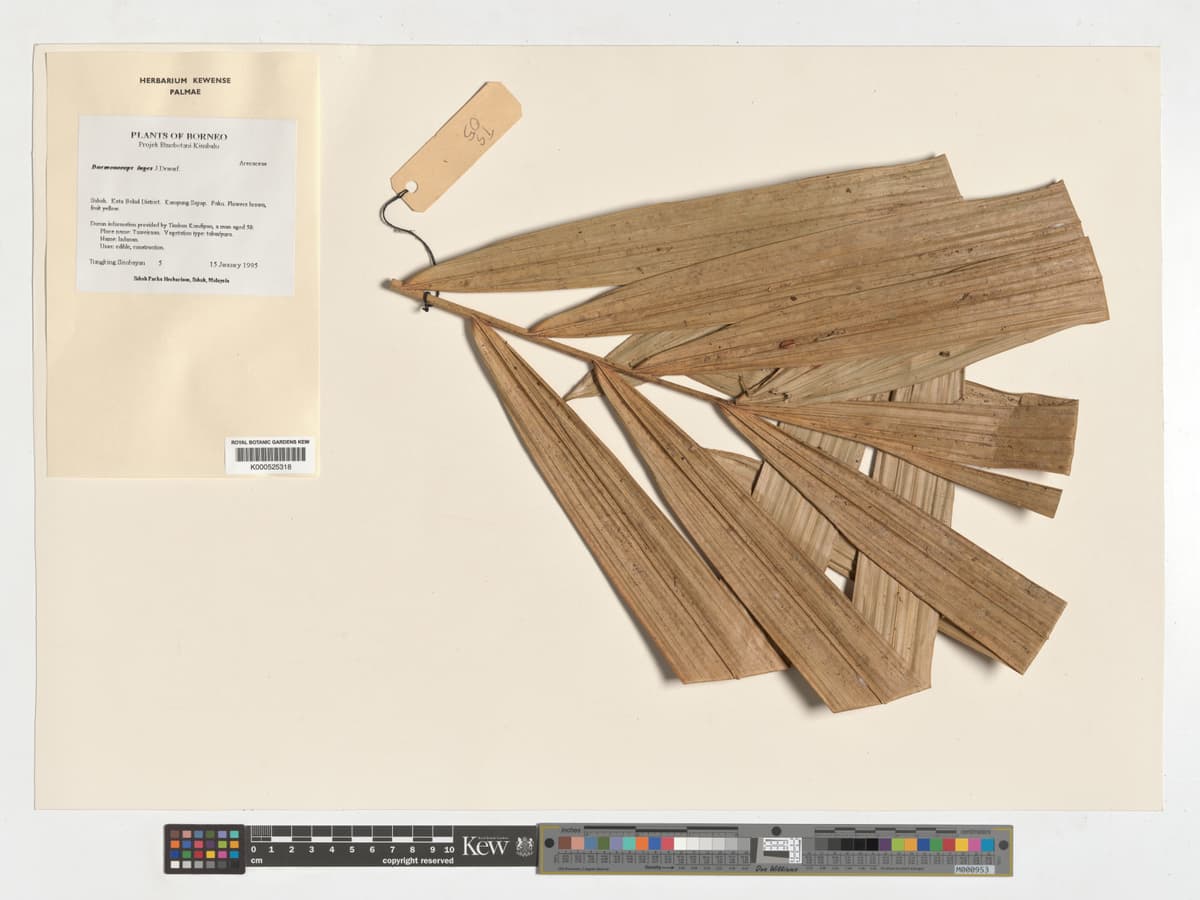This screenshot has width=1200, height=900.
Task: Click barcode number K000525318
Action: [270, 467]
